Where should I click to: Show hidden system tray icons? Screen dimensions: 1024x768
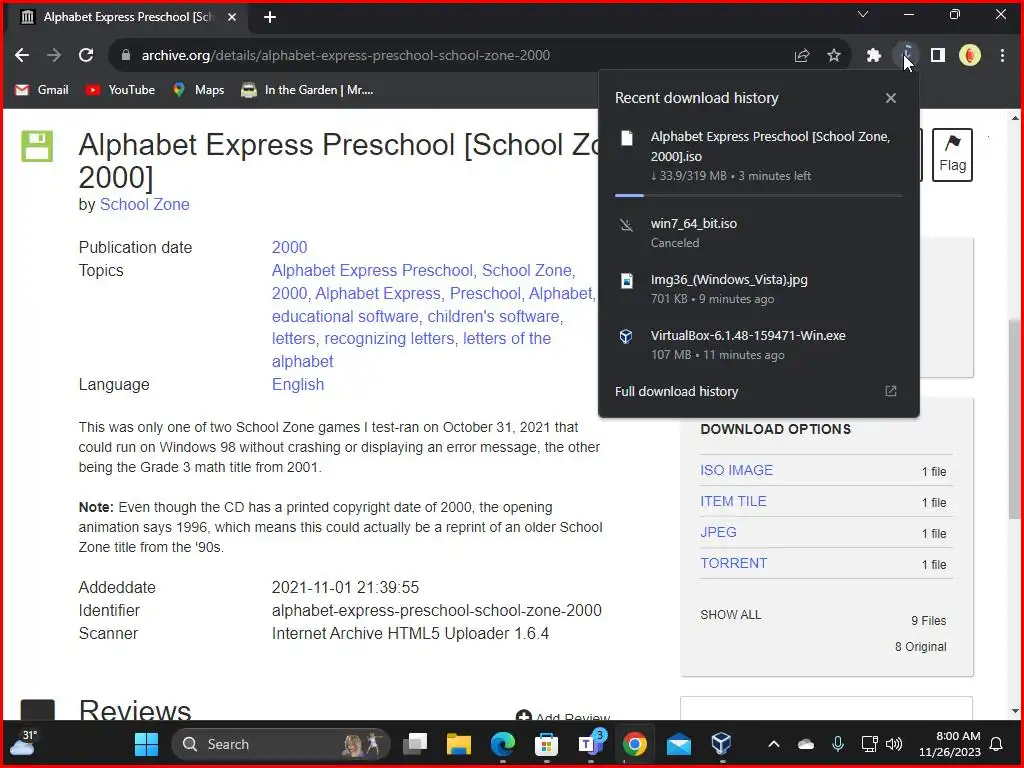point(774,744)
